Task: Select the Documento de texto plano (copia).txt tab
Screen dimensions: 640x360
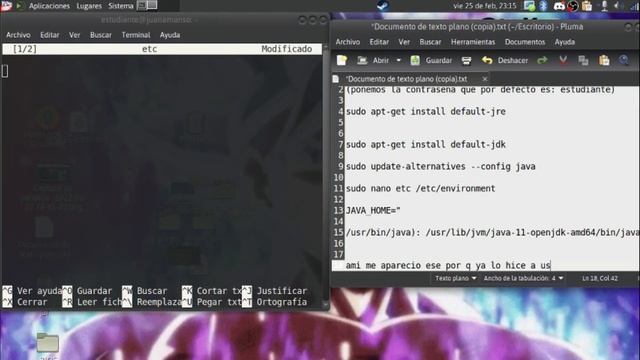Action: tap(406, 79)
